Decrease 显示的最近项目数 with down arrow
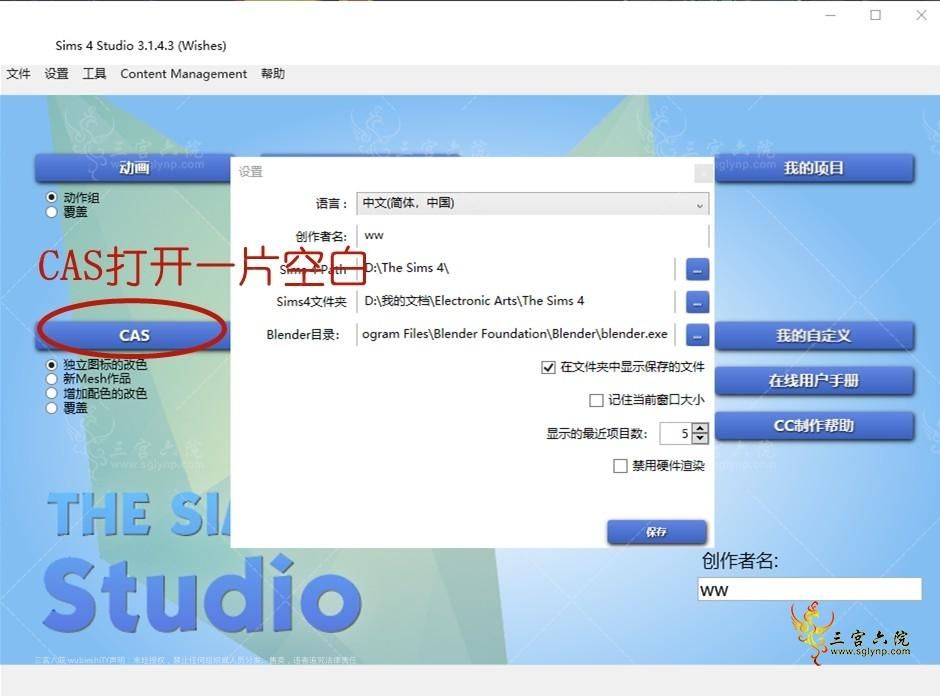940x696 pixels. [x=700, y=438]
